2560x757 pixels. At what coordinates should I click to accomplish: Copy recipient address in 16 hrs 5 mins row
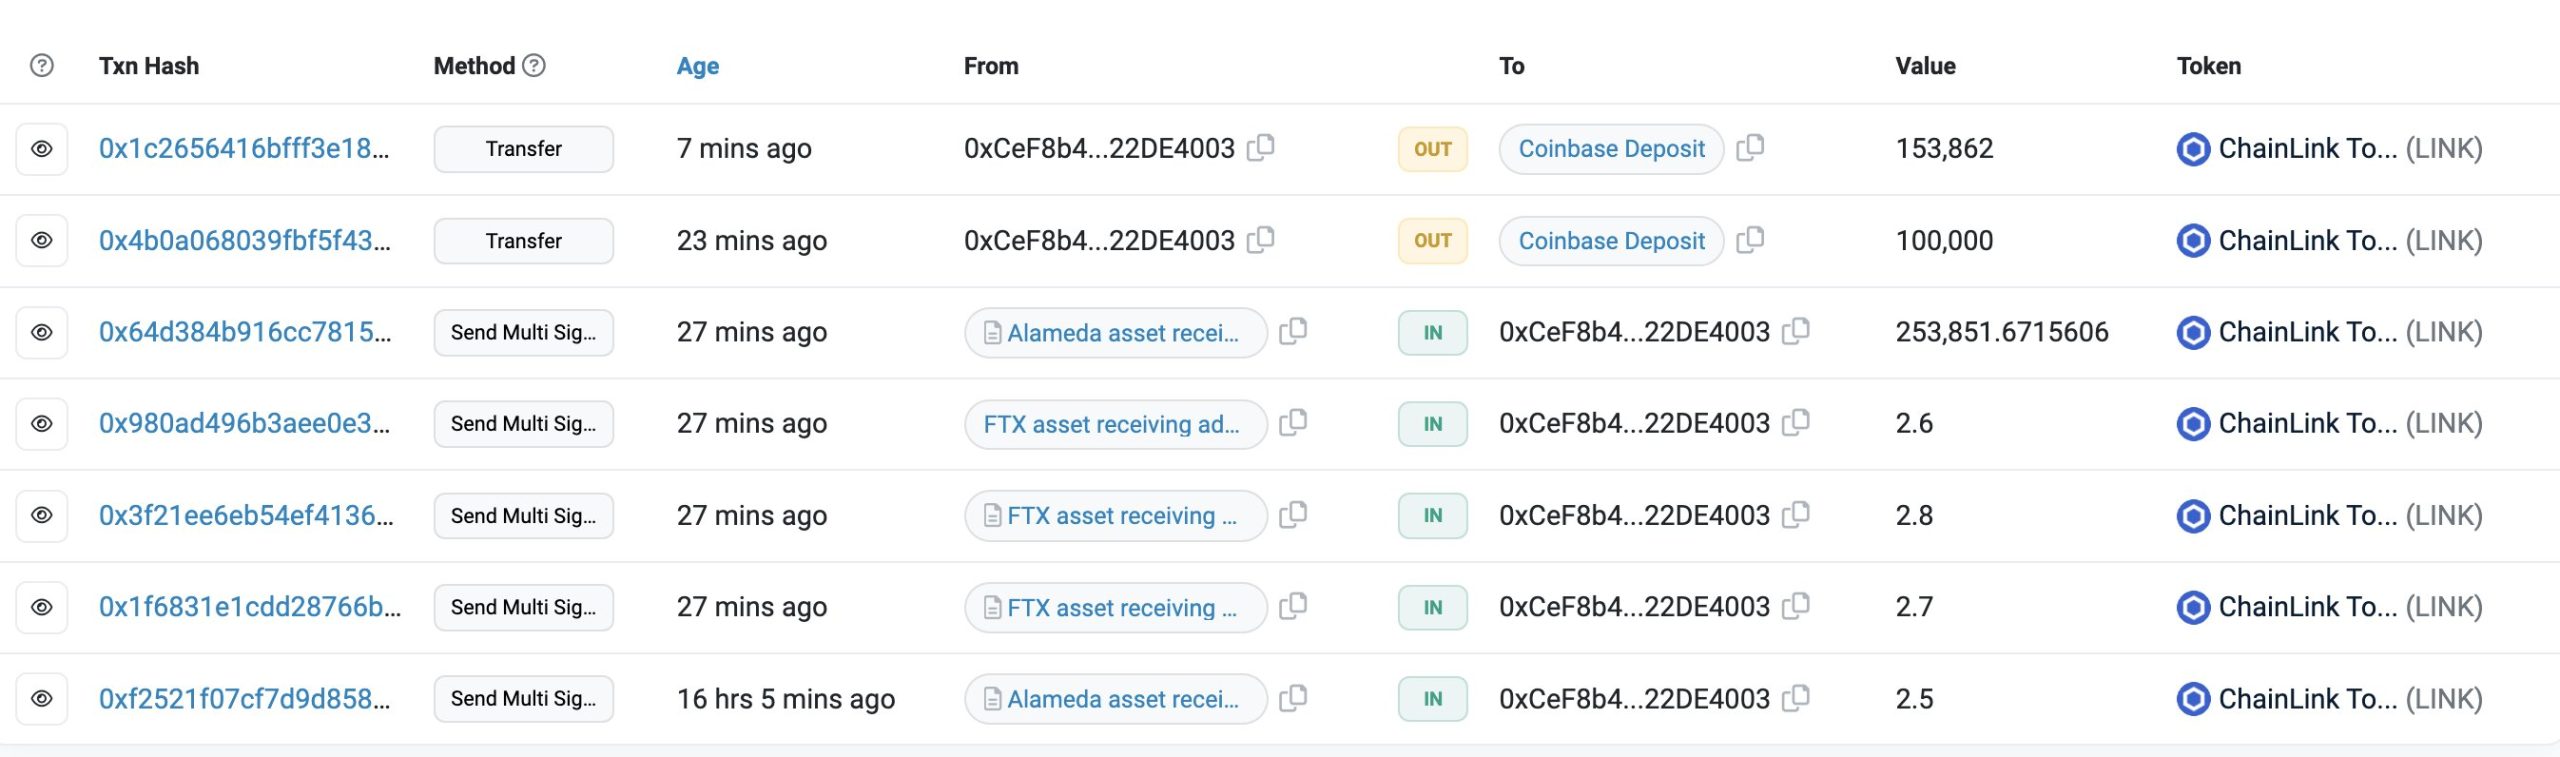[x=1796, y=698]
